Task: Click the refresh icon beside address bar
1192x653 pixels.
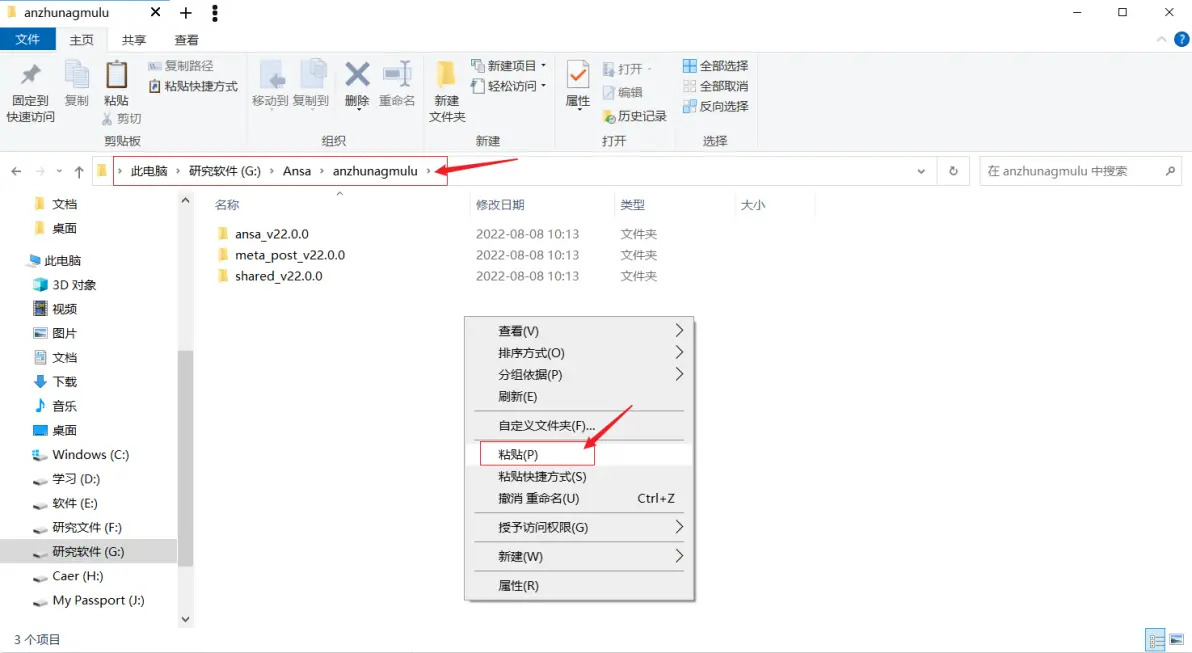Action: pos(953,171)
